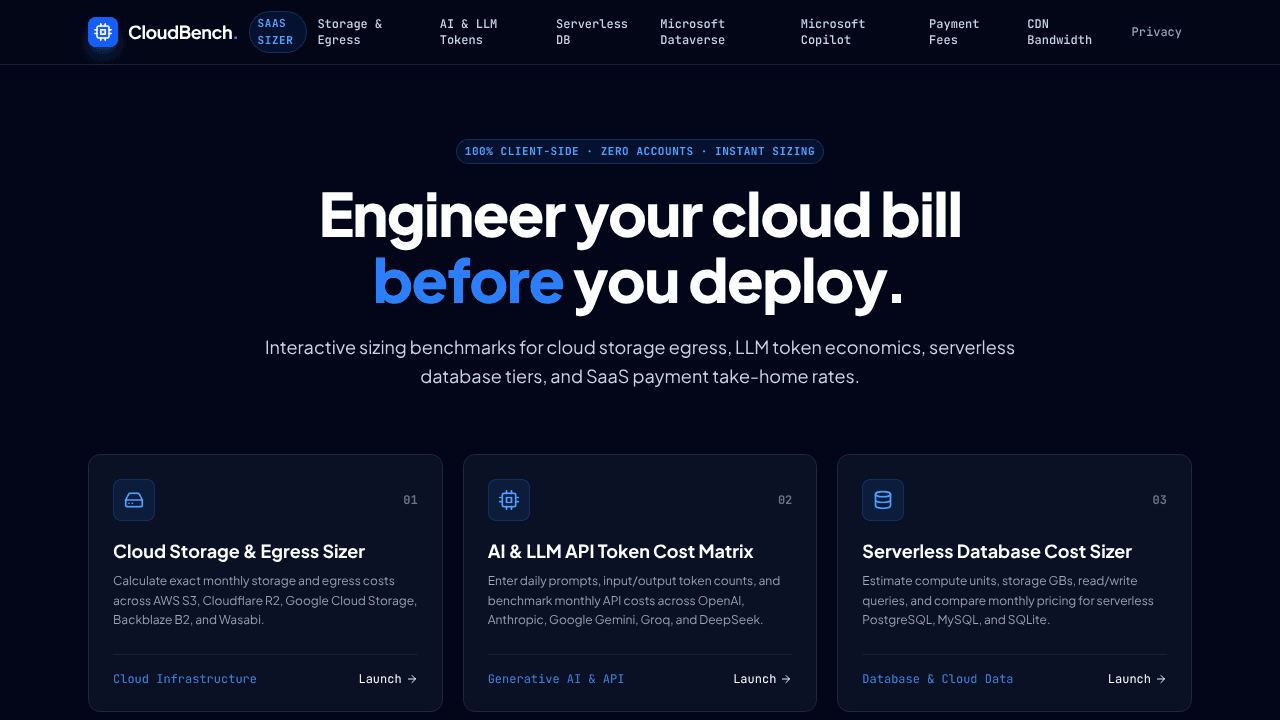The width and height of the screenshot is (1280, 720).
Task: Click card number 01 label
Action: [410, 500]
